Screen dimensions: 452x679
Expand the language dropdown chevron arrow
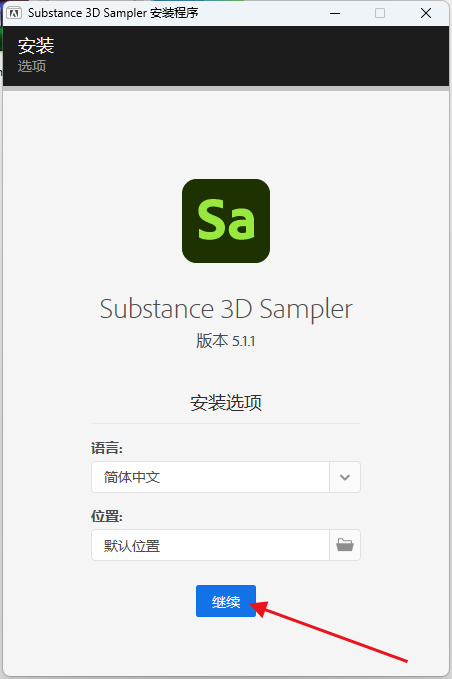point(345,477)
